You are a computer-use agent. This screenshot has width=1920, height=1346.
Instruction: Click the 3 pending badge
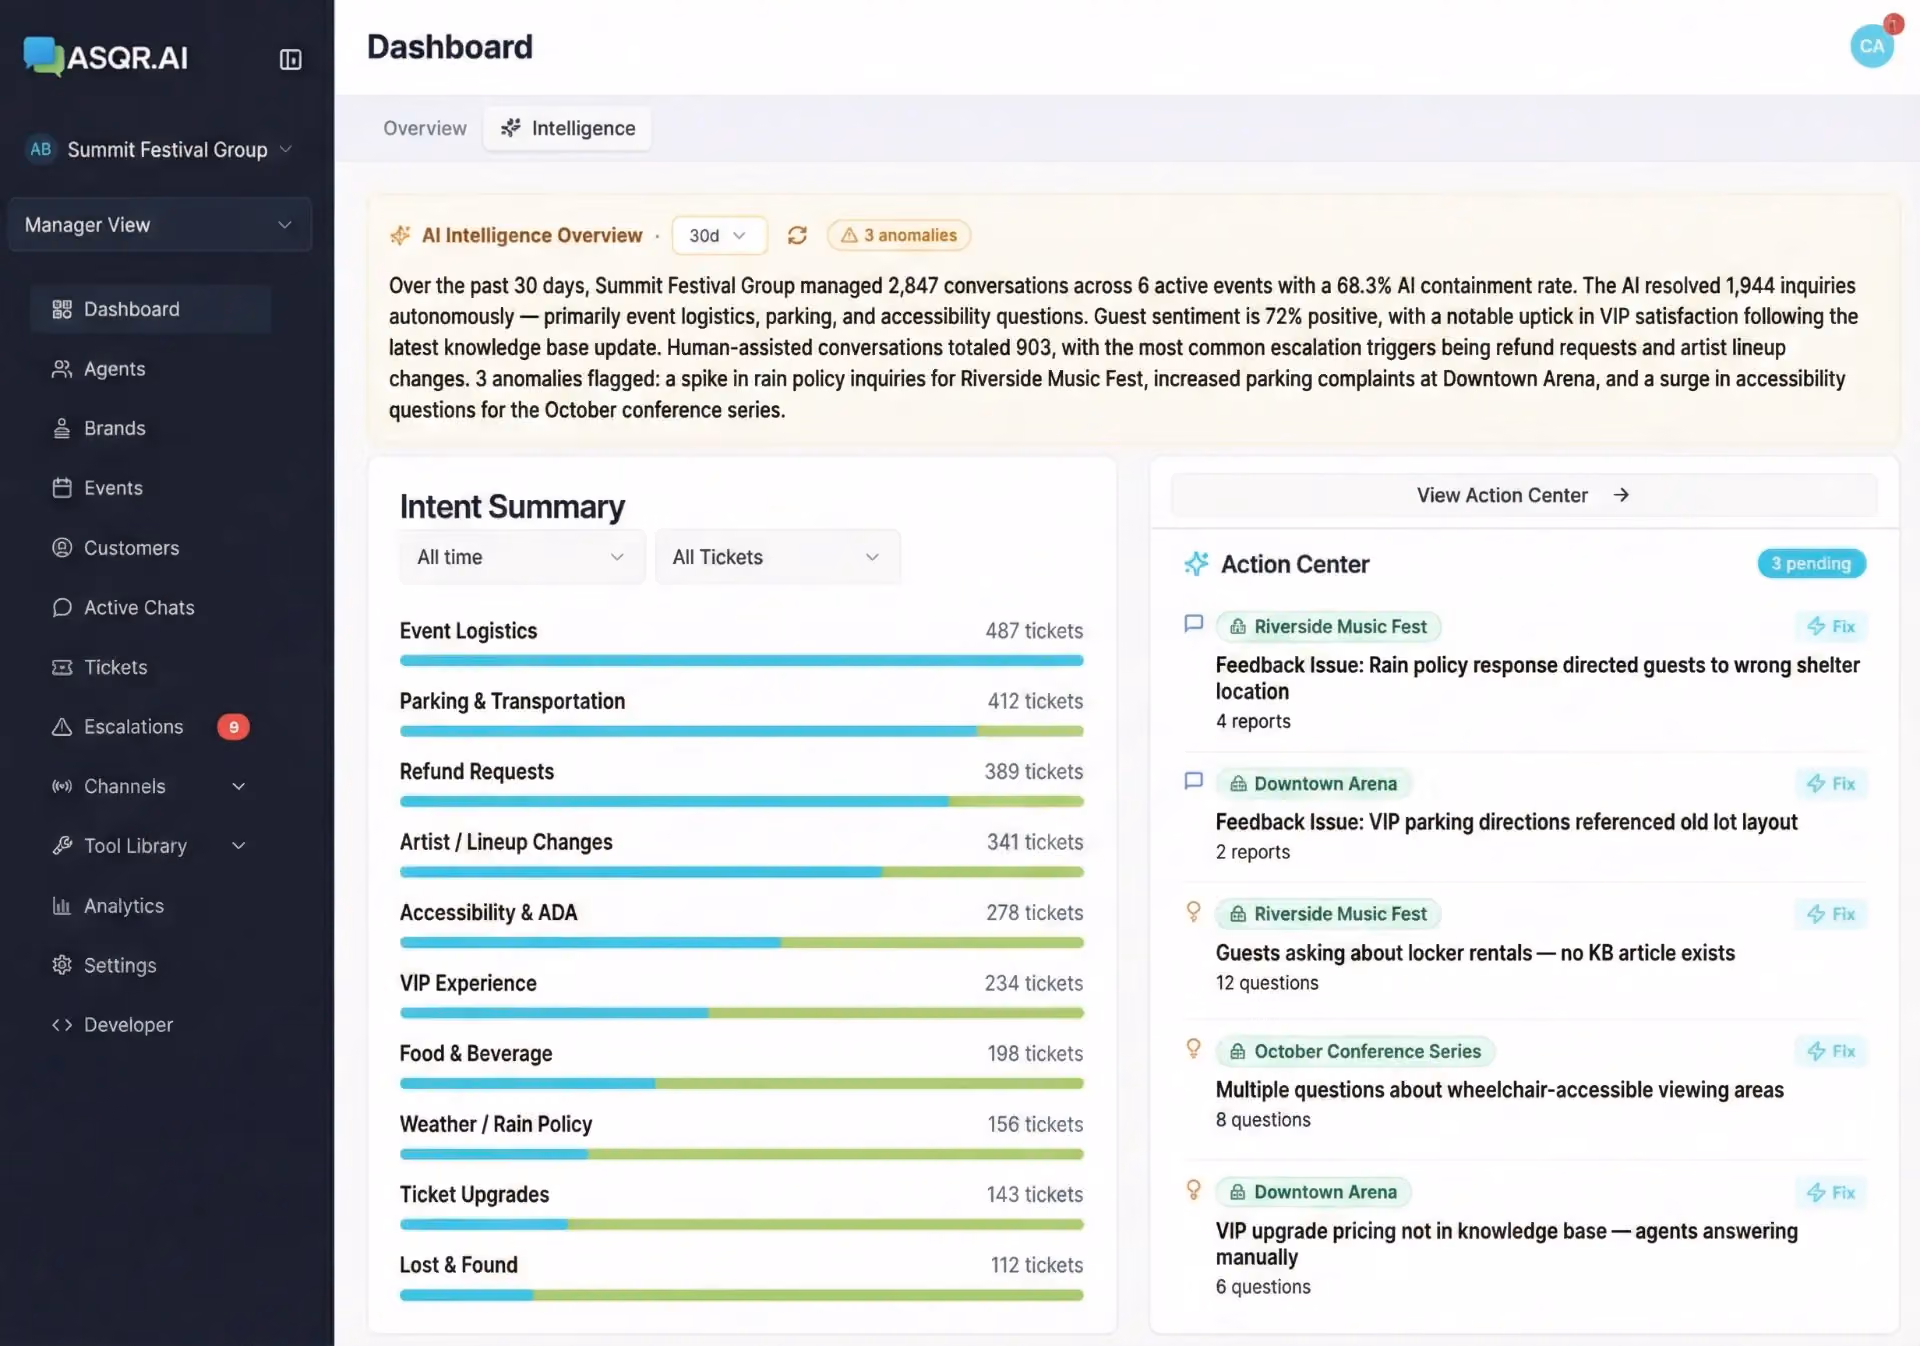click(1811, 563)
